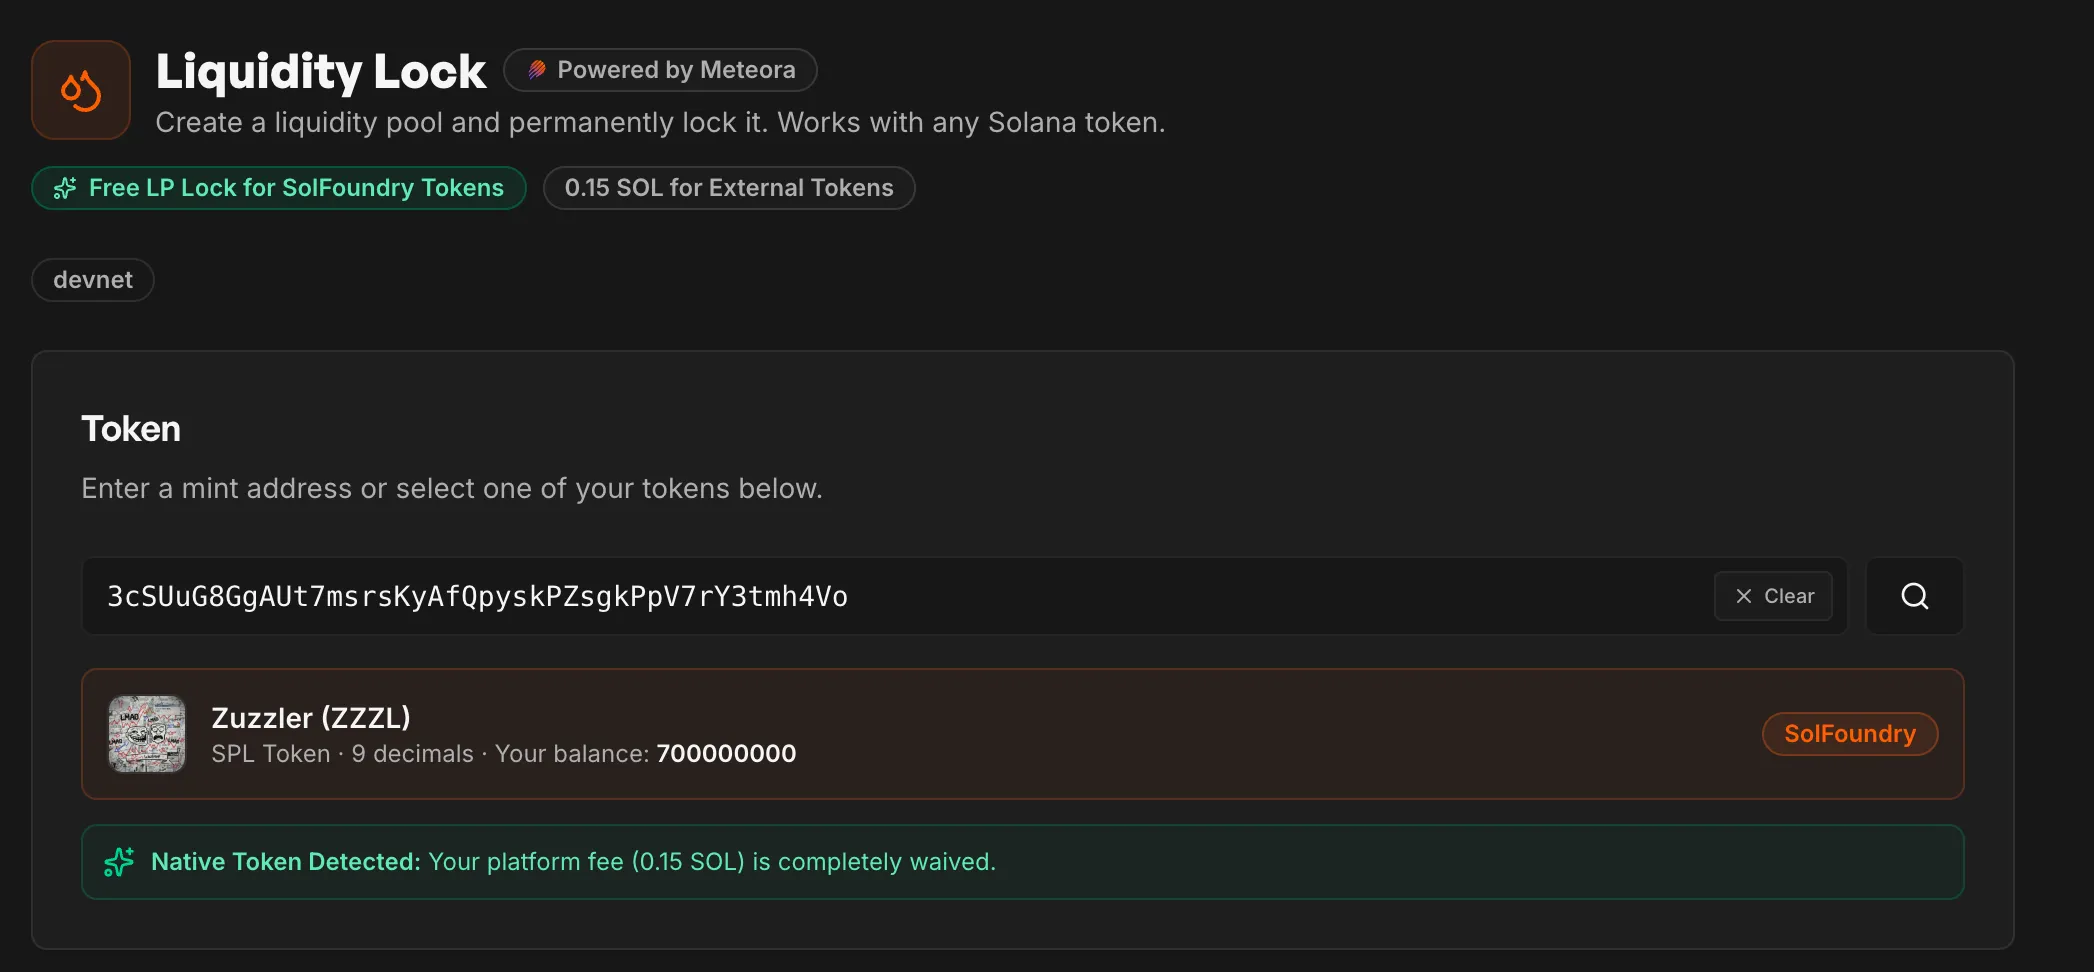Image resolution: width=2094 pixels, height=972 pixels.
Task: Click the 700000000 balance value
Action: pyautogui.click(x=726, y=754)
